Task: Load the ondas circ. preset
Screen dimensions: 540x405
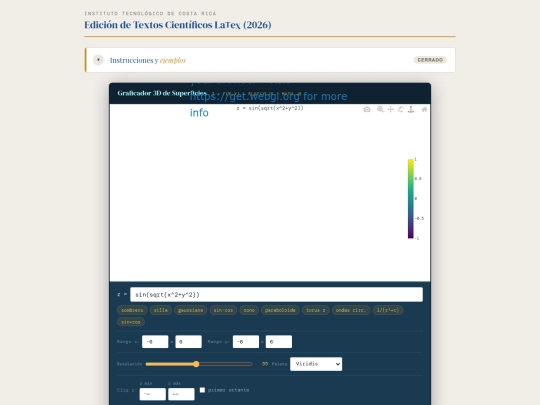Action: pos(351,310)
